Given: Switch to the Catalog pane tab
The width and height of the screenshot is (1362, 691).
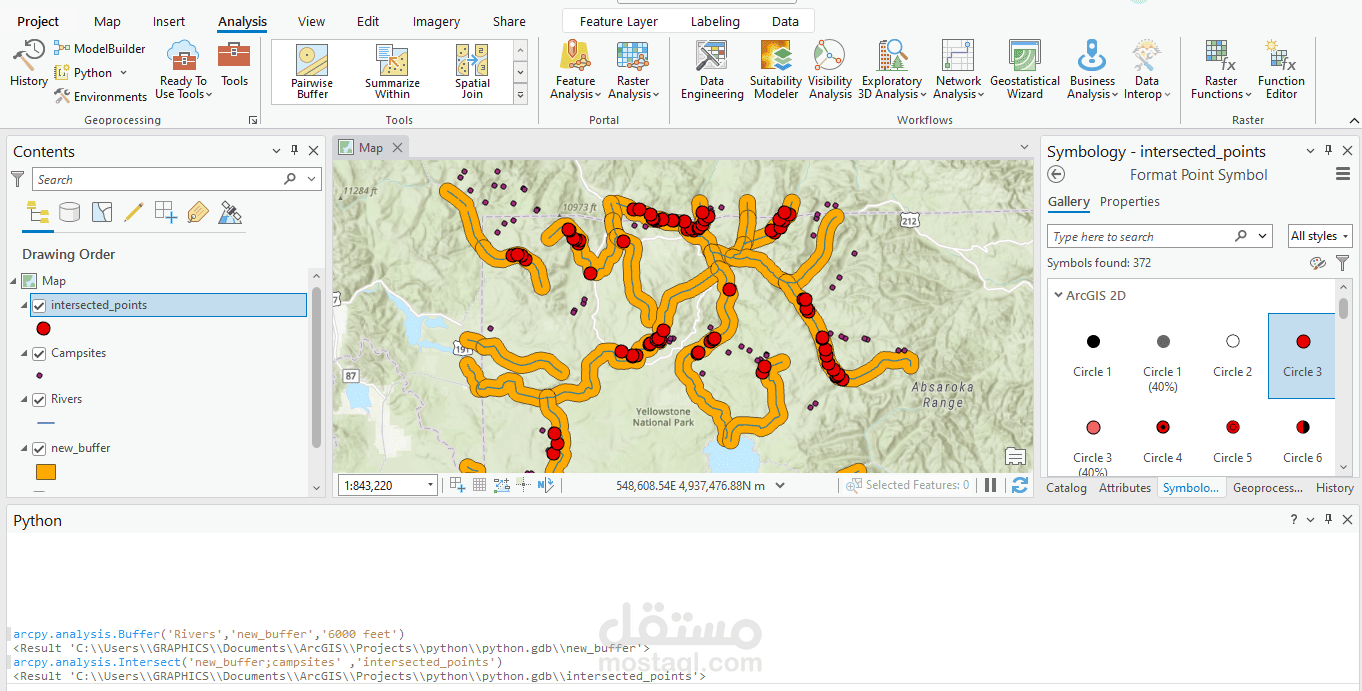Looking at the screenshot, I should (x=1066, y=488).
